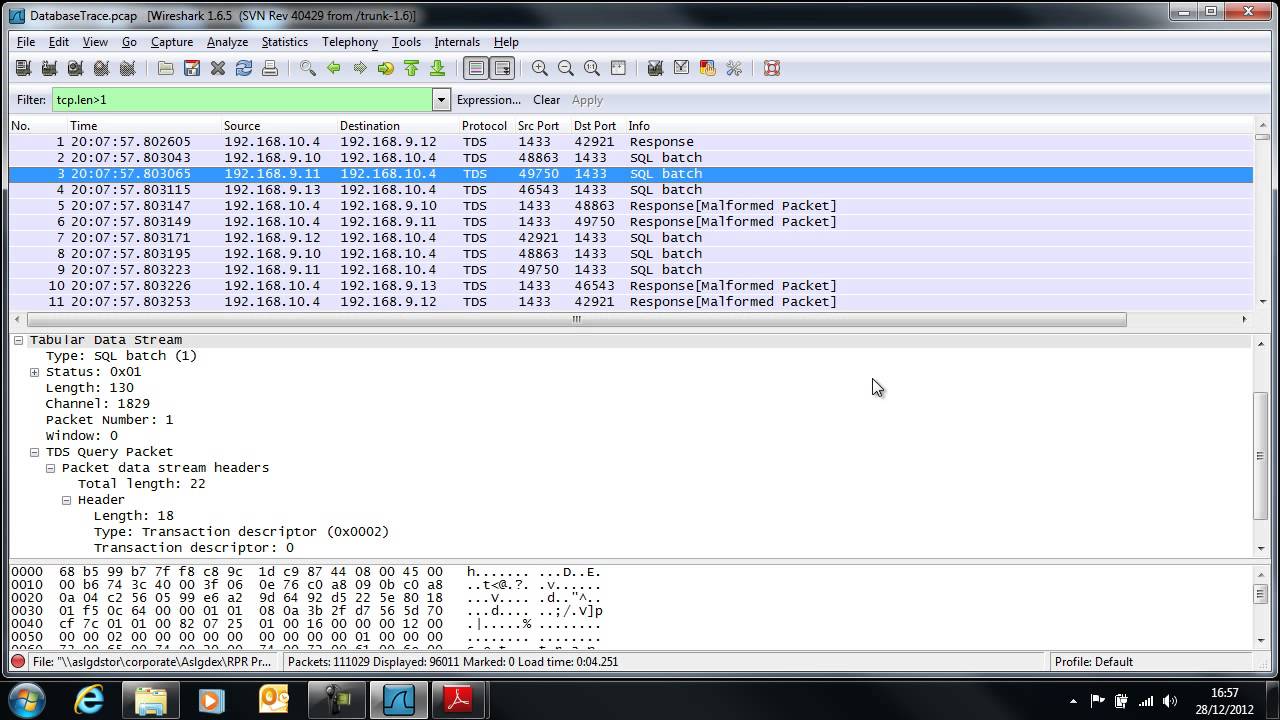Click the tcp.len>1 filter field
Screen dimensions: 1280x720
pyautogui.click(x=242, y=100)
